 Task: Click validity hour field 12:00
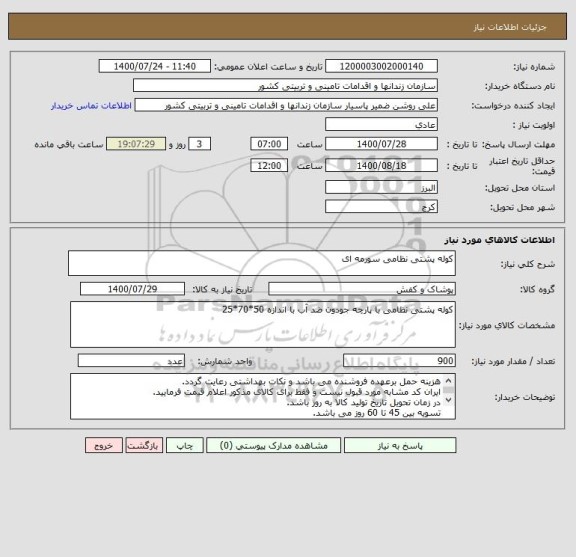(269, 165)
